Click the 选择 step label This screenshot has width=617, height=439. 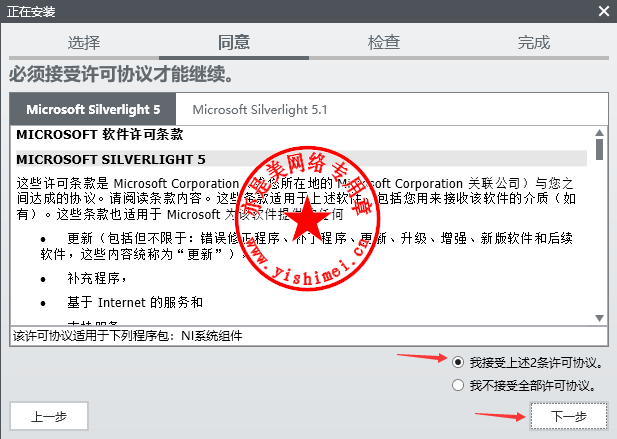[x=84, y=42]
